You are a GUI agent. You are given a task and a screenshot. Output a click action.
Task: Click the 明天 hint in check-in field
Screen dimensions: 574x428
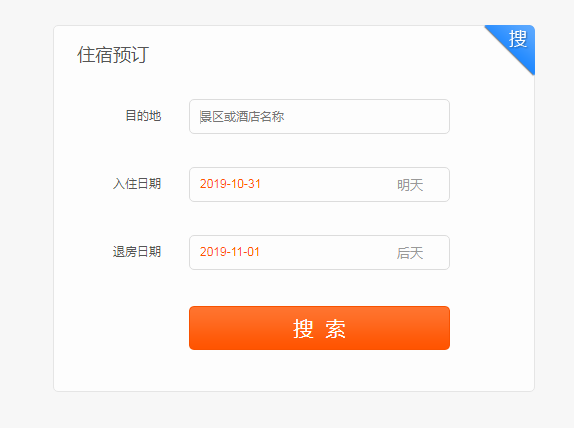pyautogui.click(x=410, y=185)
